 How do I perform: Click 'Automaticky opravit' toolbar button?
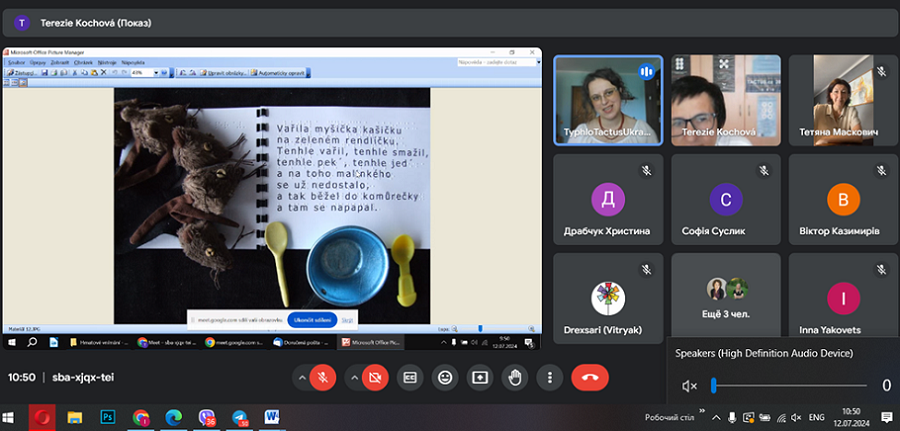click(278, 73)
